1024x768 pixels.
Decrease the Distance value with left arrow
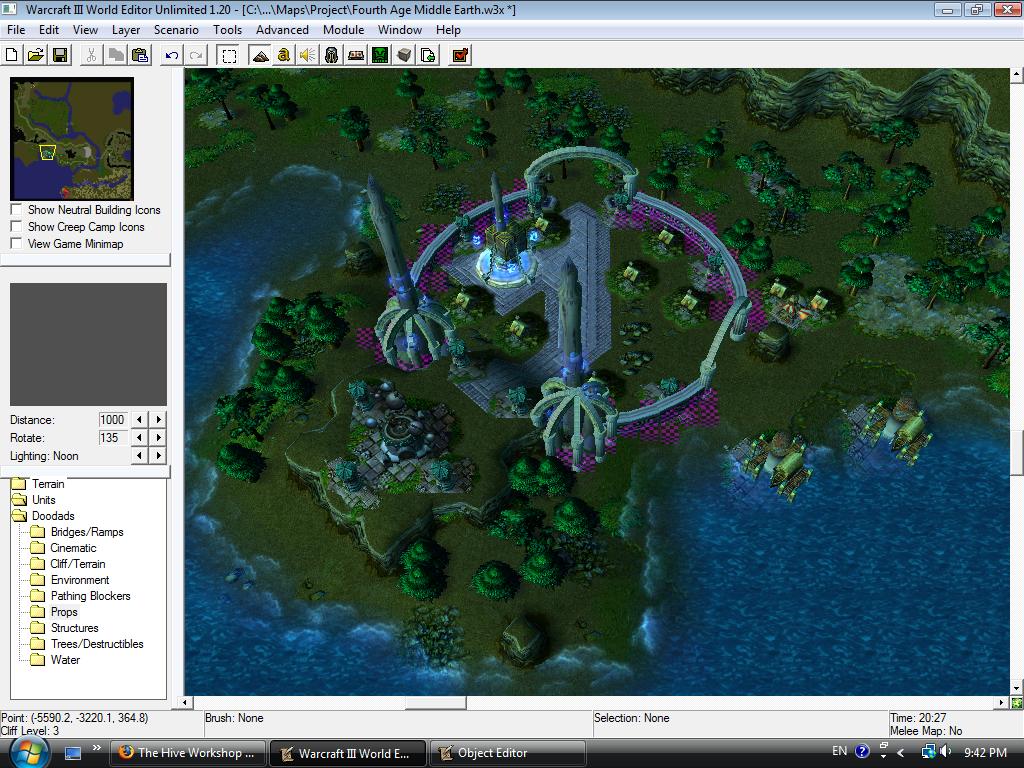click(x=140, y=419)
